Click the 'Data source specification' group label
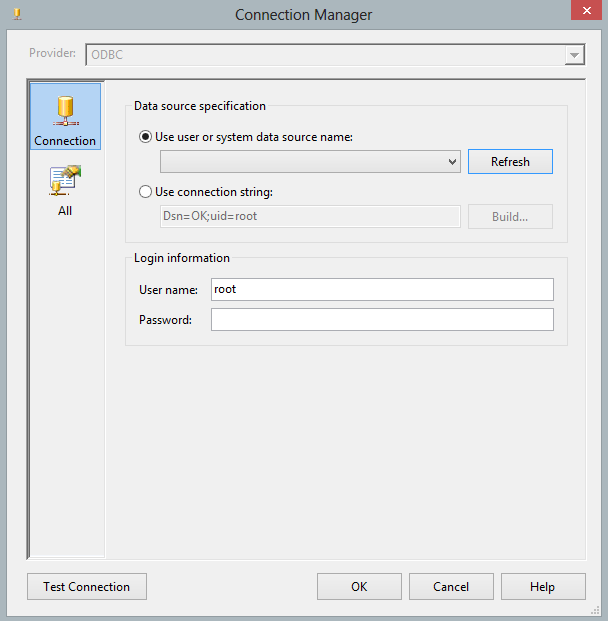The height and width of the screenshot is (621, 608). click(200, 106)
